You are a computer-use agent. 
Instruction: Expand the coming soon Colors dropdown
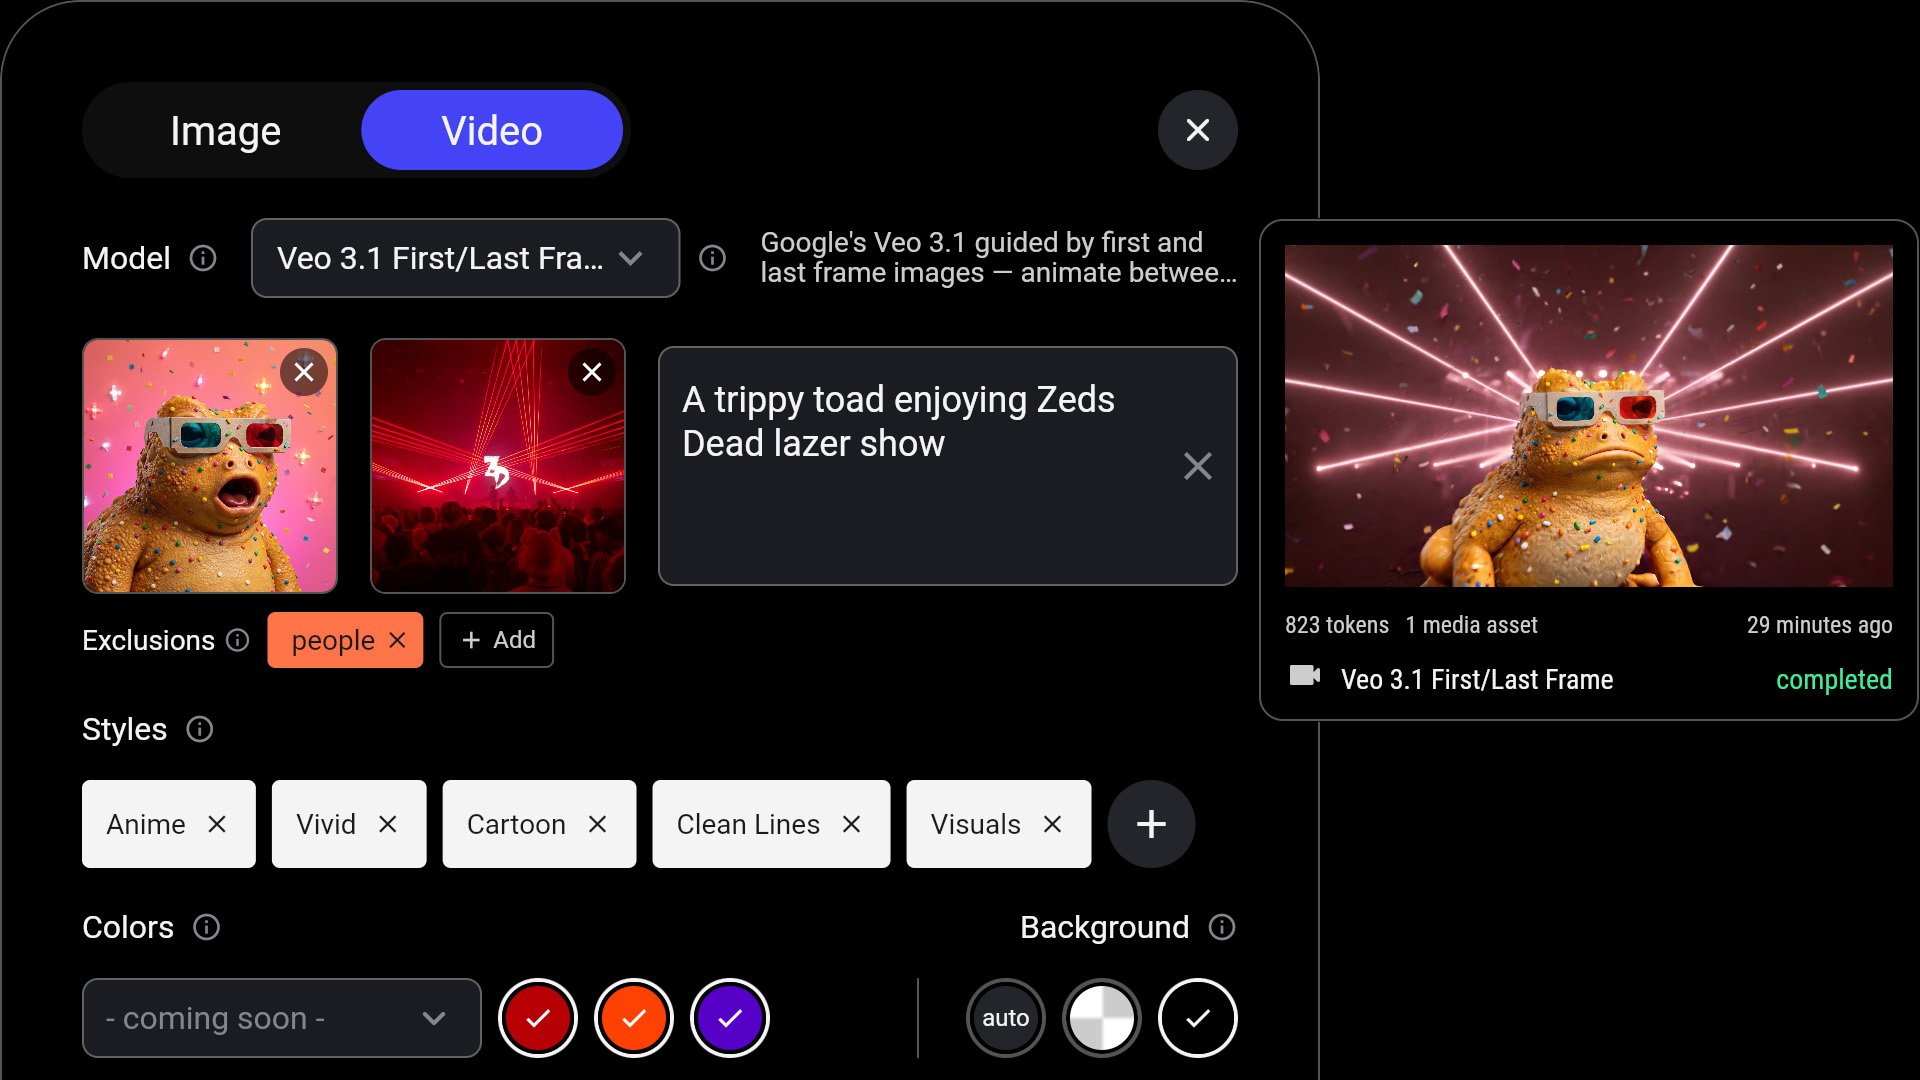(281, 1018)
